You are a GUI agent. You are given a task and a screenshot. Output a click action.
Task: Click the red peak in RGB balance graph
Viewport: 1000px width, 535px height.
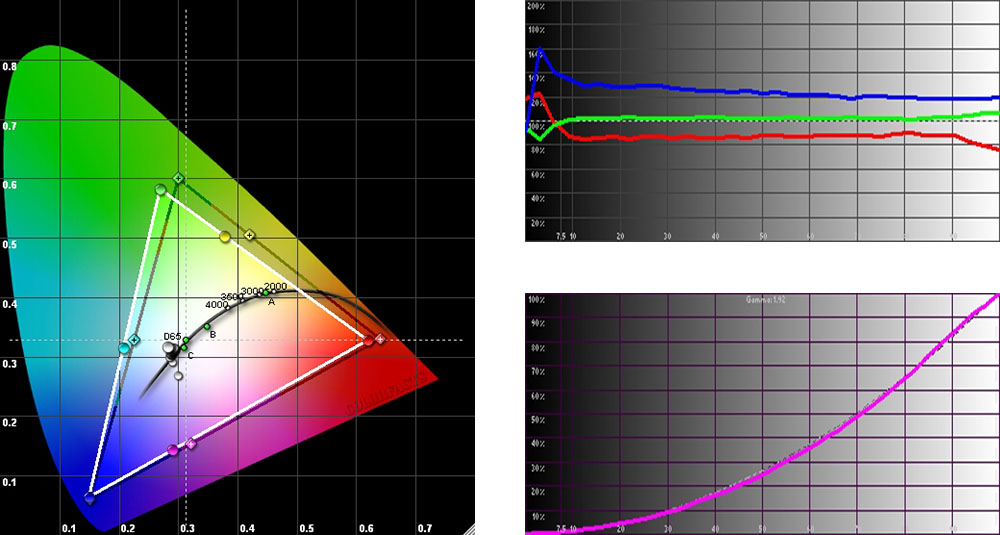(537, 95)
